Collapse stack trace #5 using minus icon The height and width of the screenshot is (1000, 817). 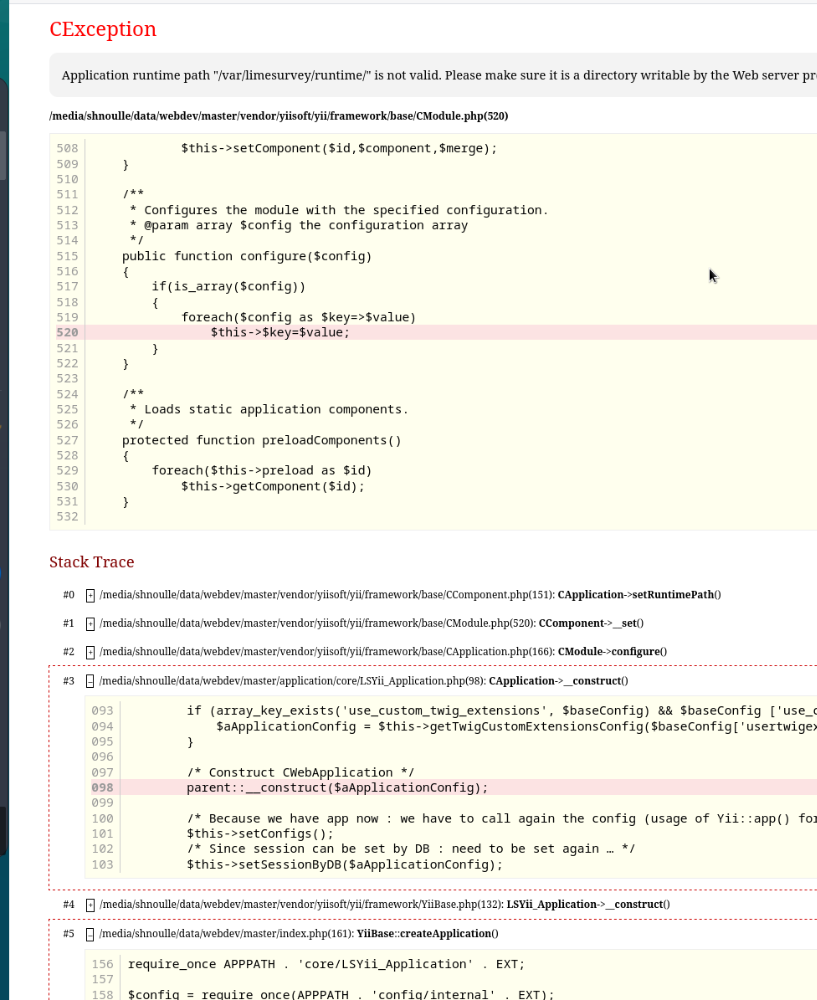click(90, 933)
